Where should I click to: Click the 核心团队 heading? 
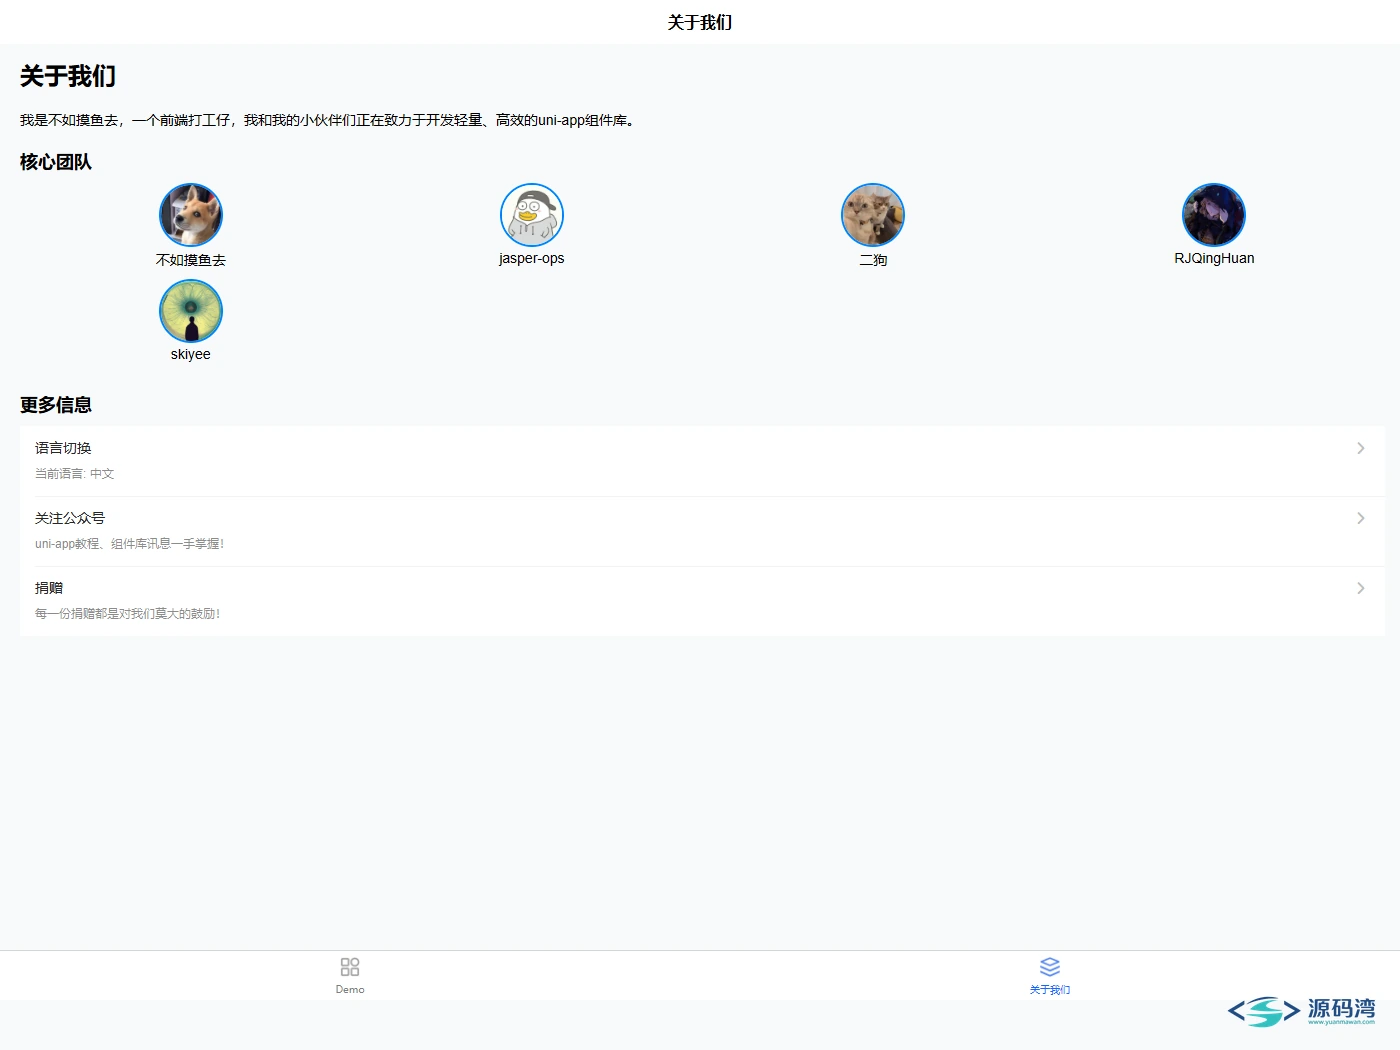click(x=56, y=162)
